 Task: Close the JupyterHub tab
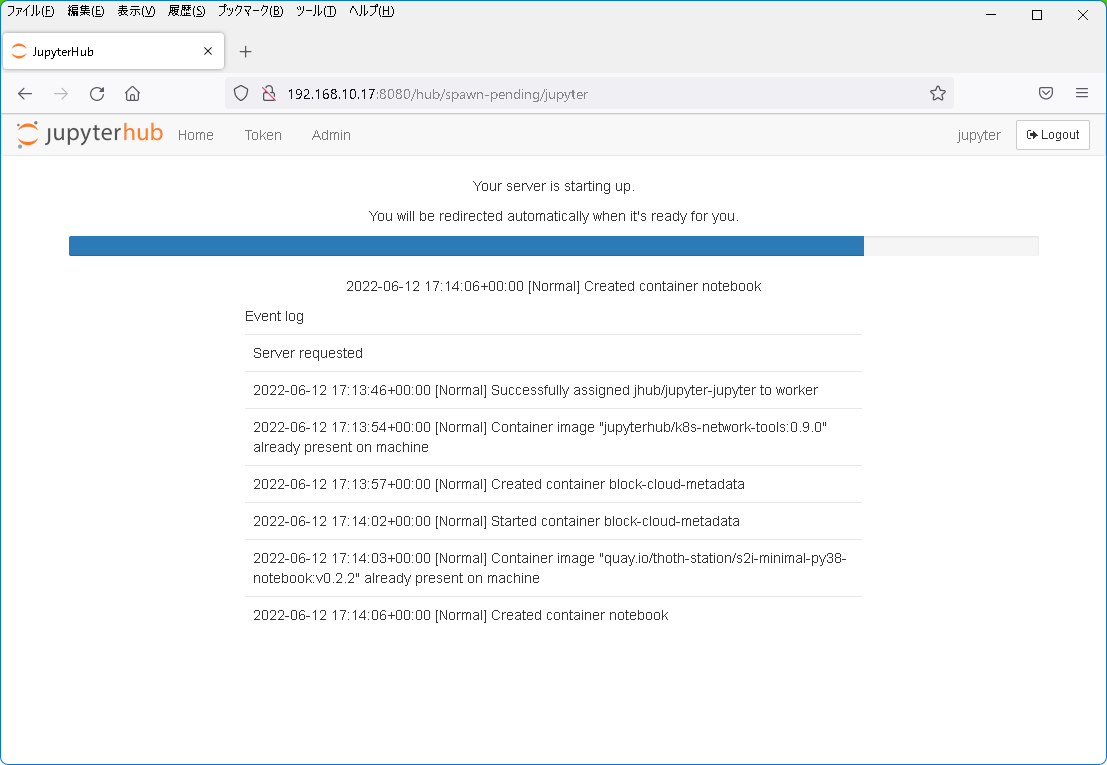point(208,51)
